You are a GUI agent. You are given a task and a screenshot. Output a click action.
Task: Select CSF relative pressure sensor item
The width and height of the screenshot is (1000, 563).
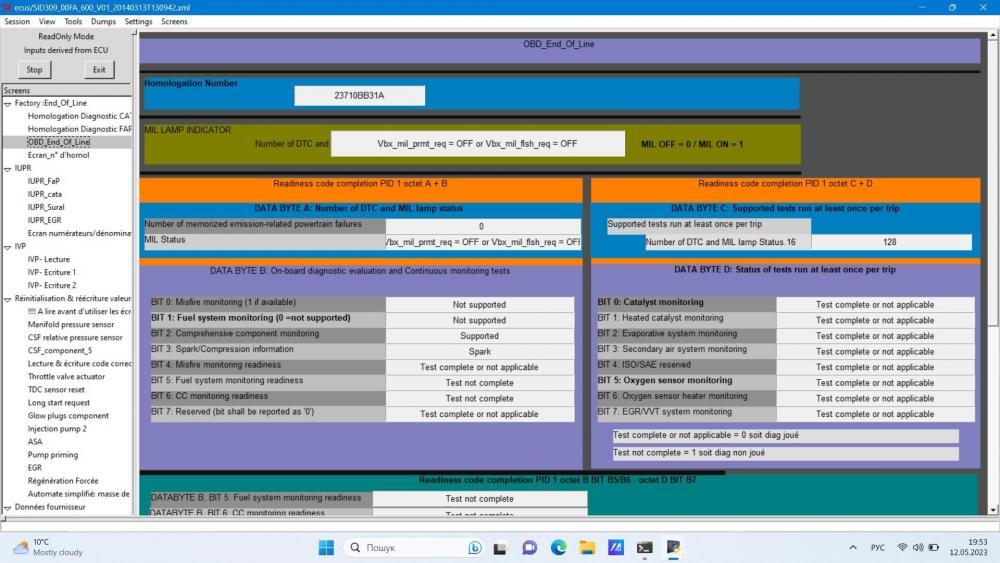(75, 337)
